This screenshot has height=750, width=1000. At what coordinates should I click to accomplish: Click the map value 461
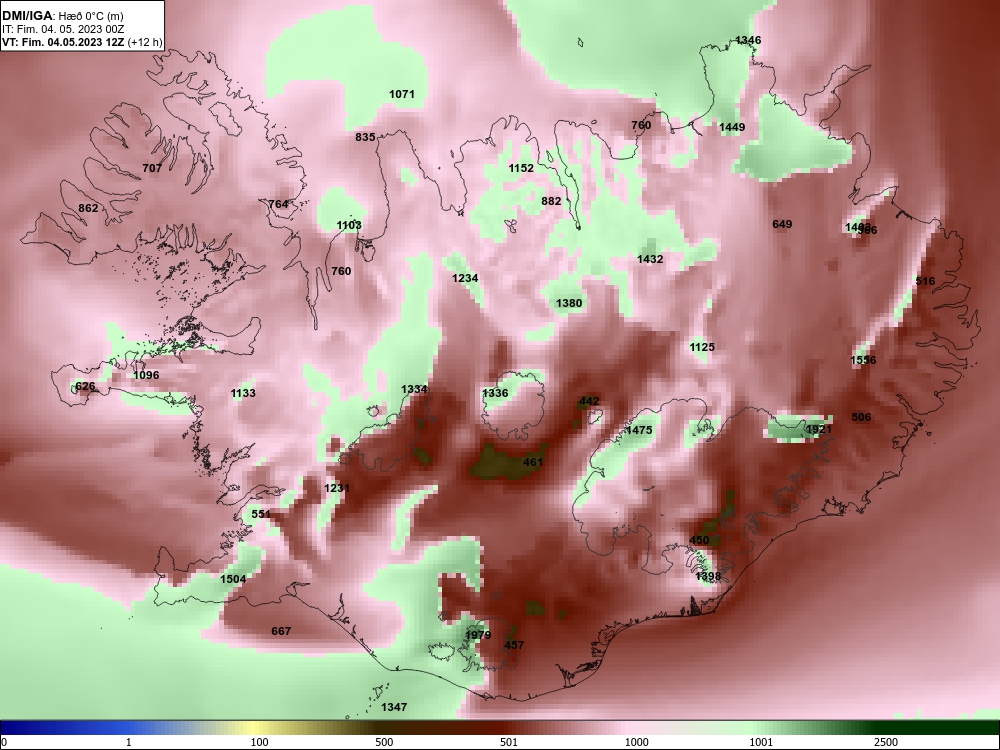(533, 462)
